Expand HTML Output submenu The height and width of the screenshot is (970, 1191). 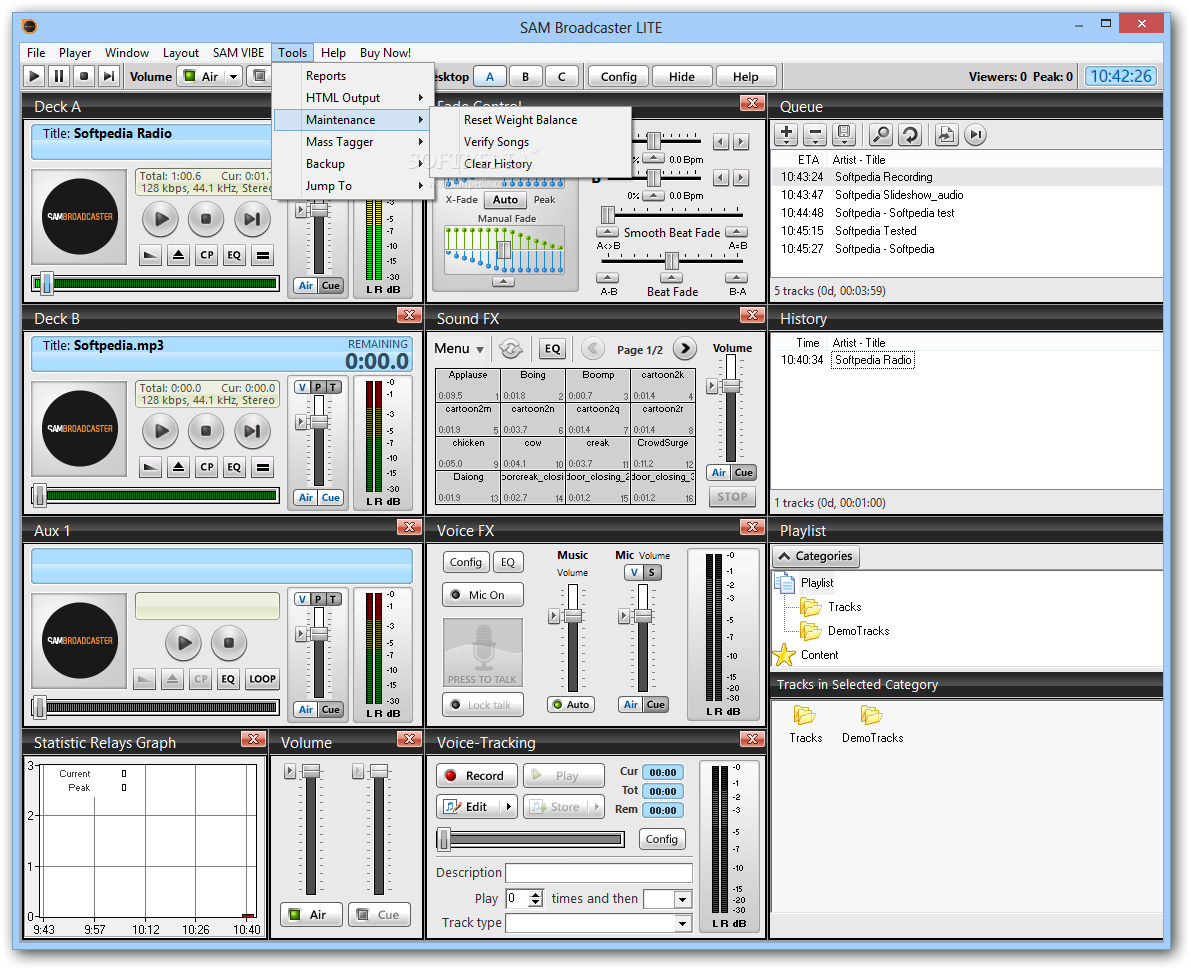pyautogui.click(x=353, y=98)
